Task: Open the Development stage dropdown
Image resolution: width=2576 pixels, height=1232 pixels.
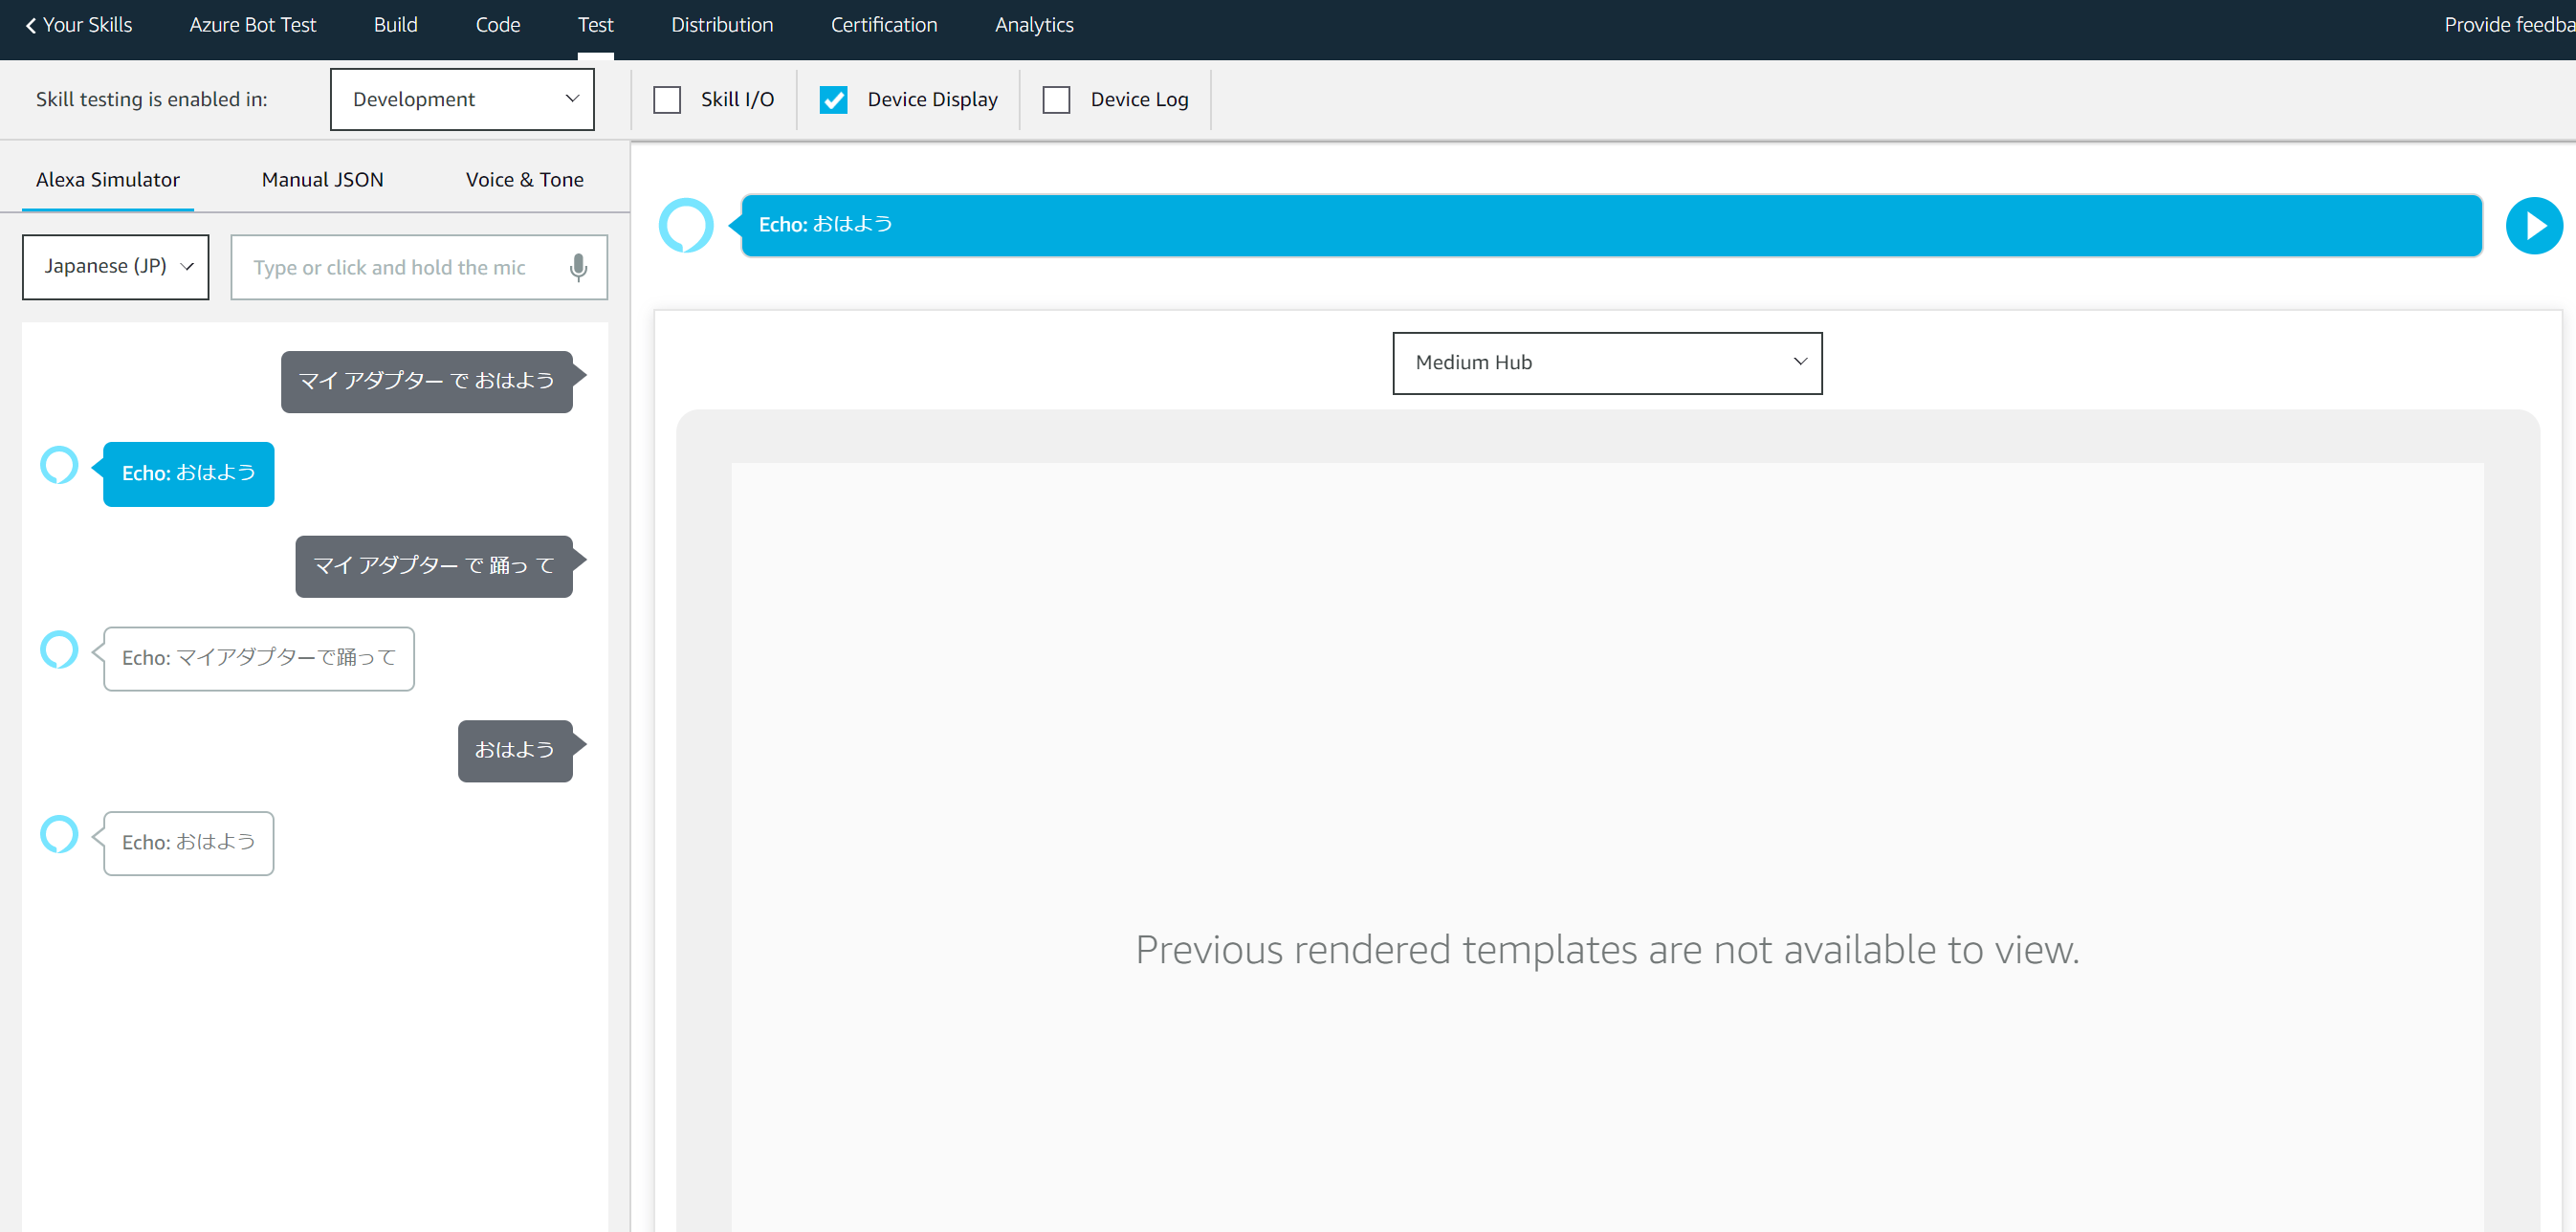Action: pyautogui.click(x=462, y=99)
